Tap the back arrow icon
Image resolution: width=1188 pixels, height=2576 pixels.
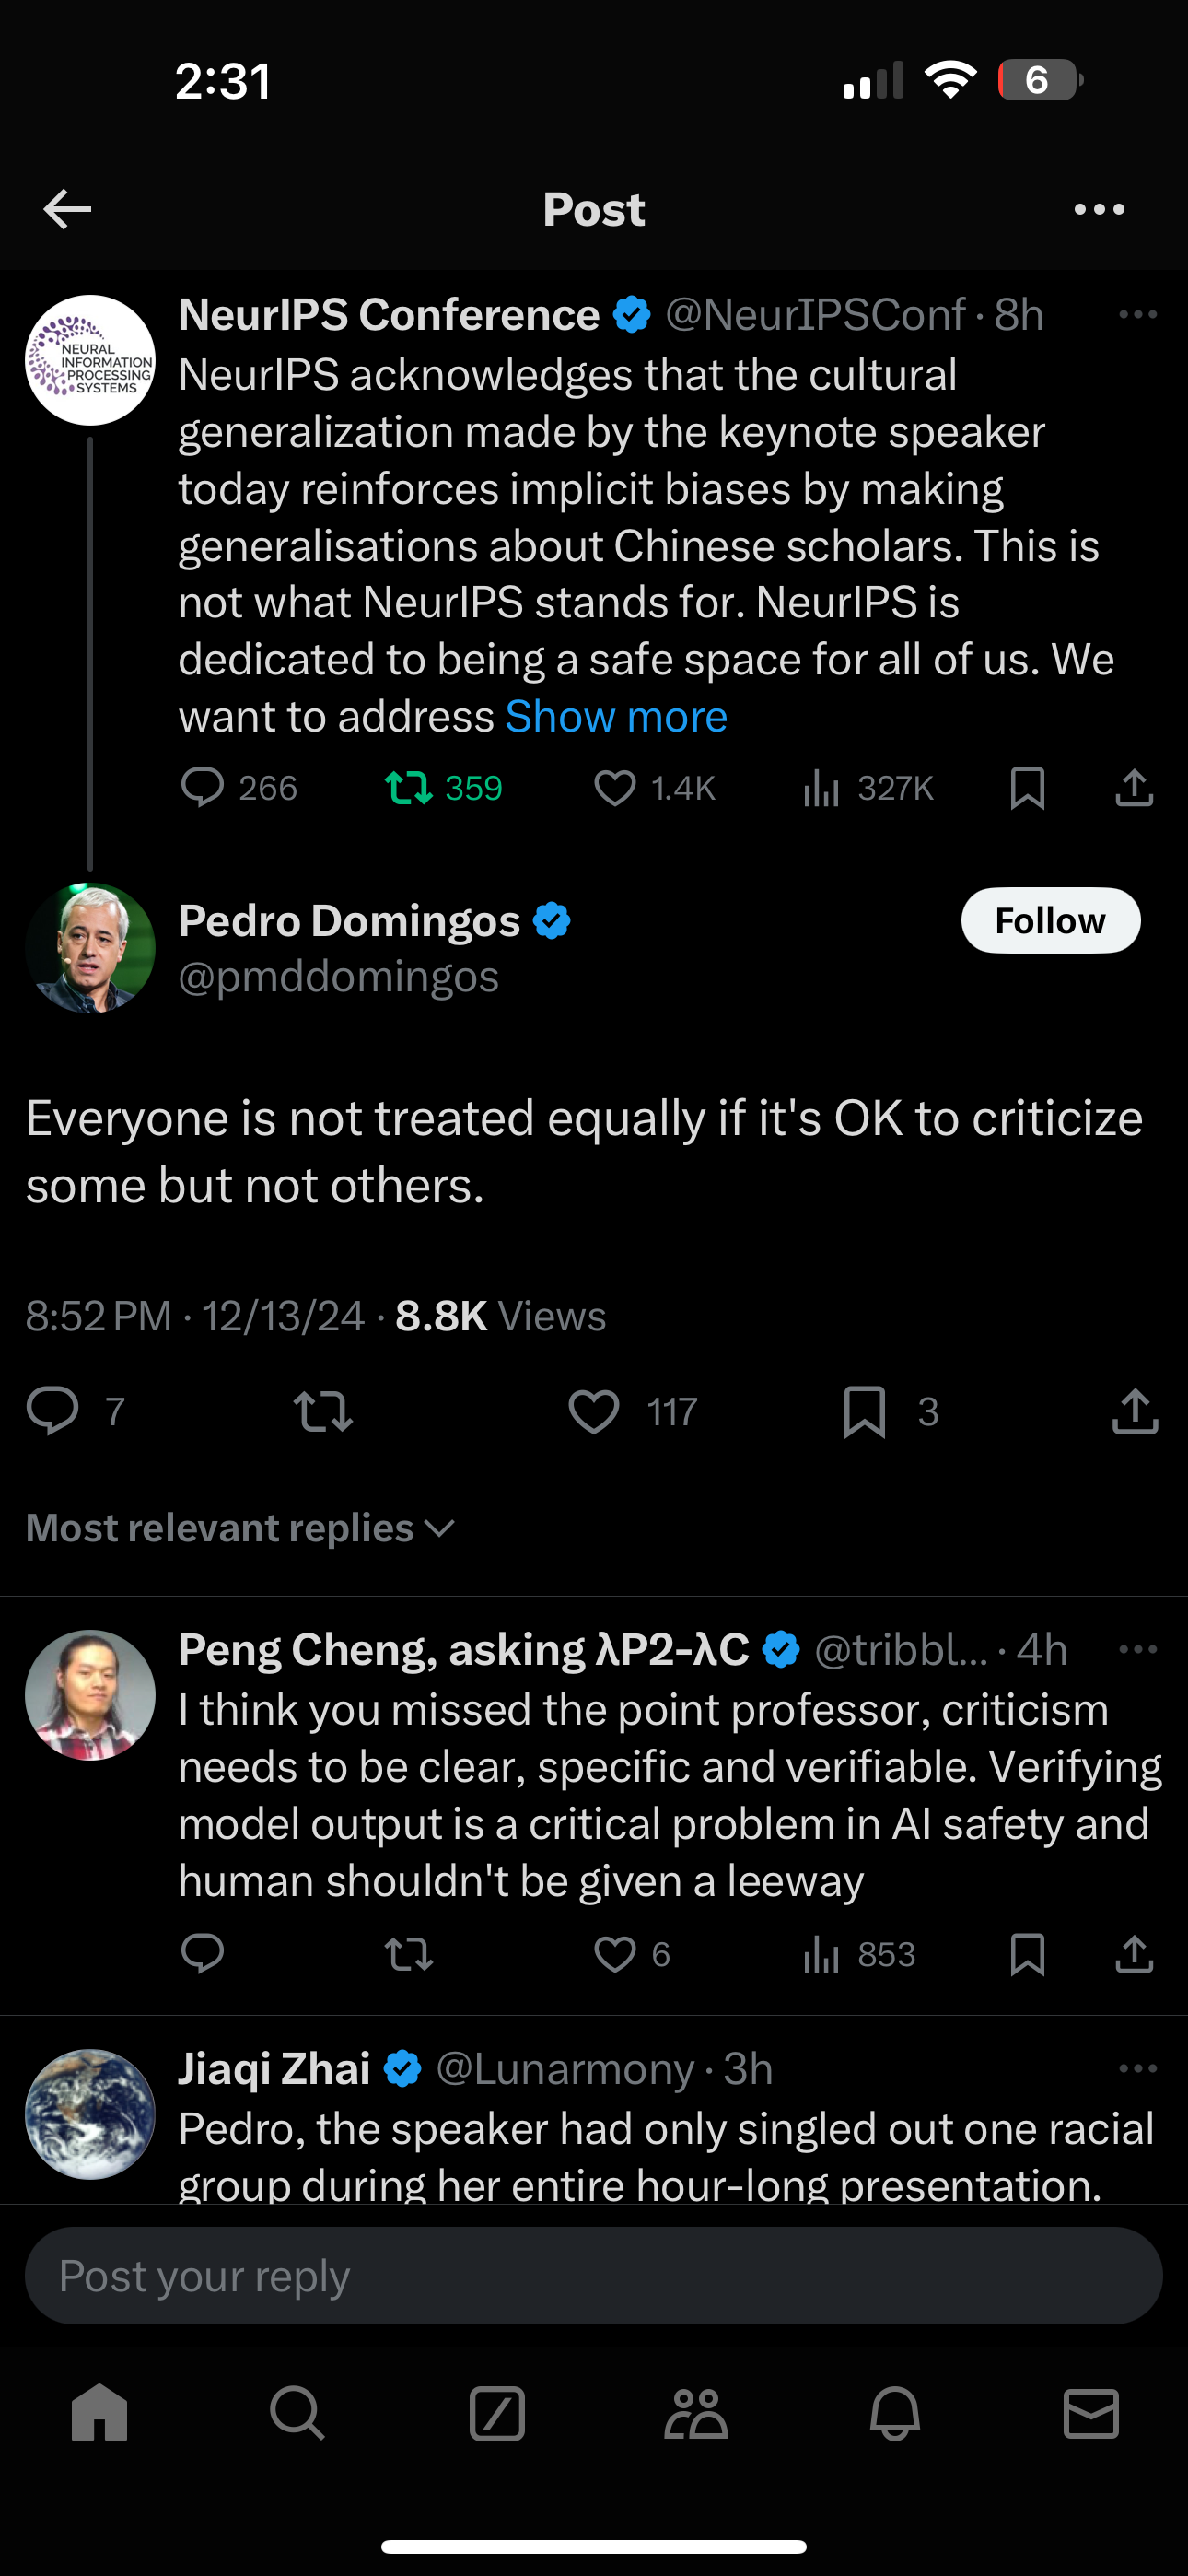tap(68, 209)
